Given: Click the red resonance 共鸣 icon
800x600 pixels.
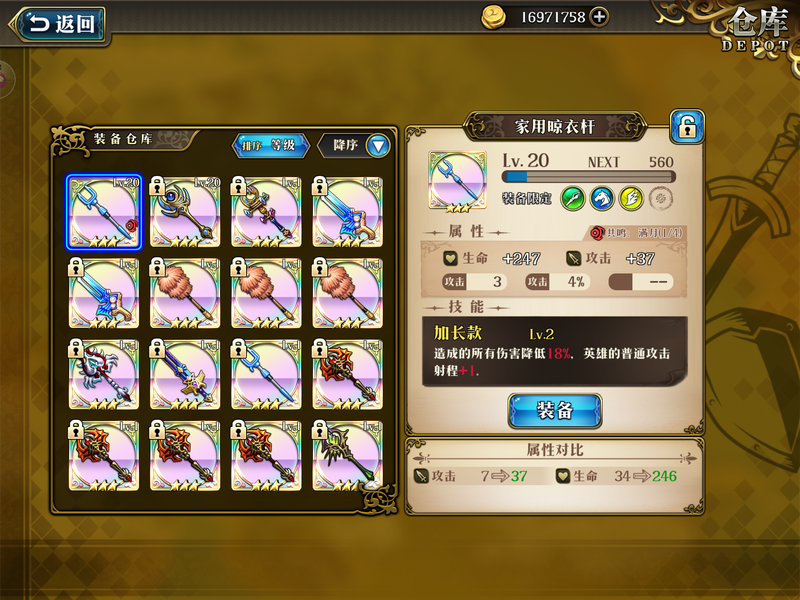Looking at the screenshot, I should (597, 233).
